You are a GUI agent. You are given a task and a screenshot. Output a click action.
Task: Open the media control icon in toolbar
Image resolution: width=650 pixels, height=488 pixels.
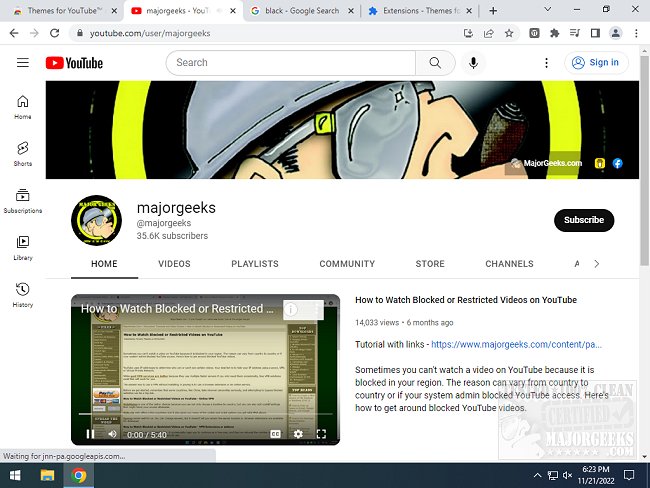point(575,33)
